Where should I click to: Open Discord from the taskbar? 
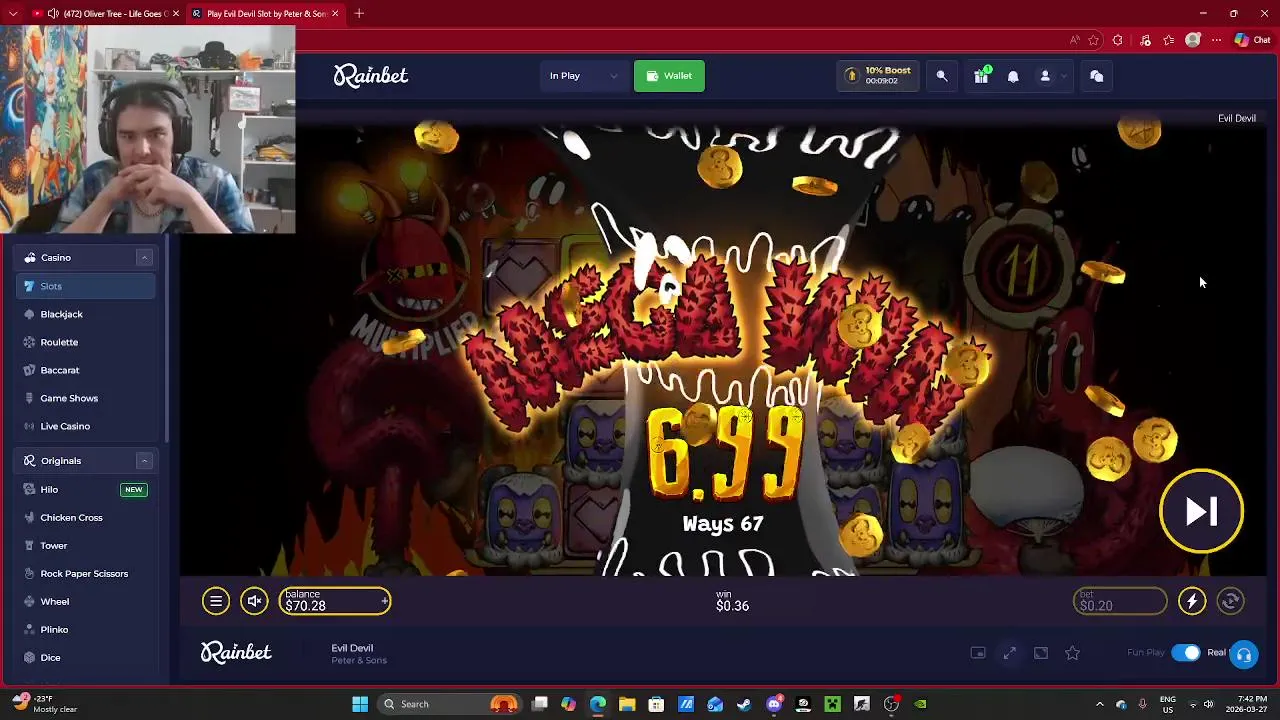coord(774,704)
